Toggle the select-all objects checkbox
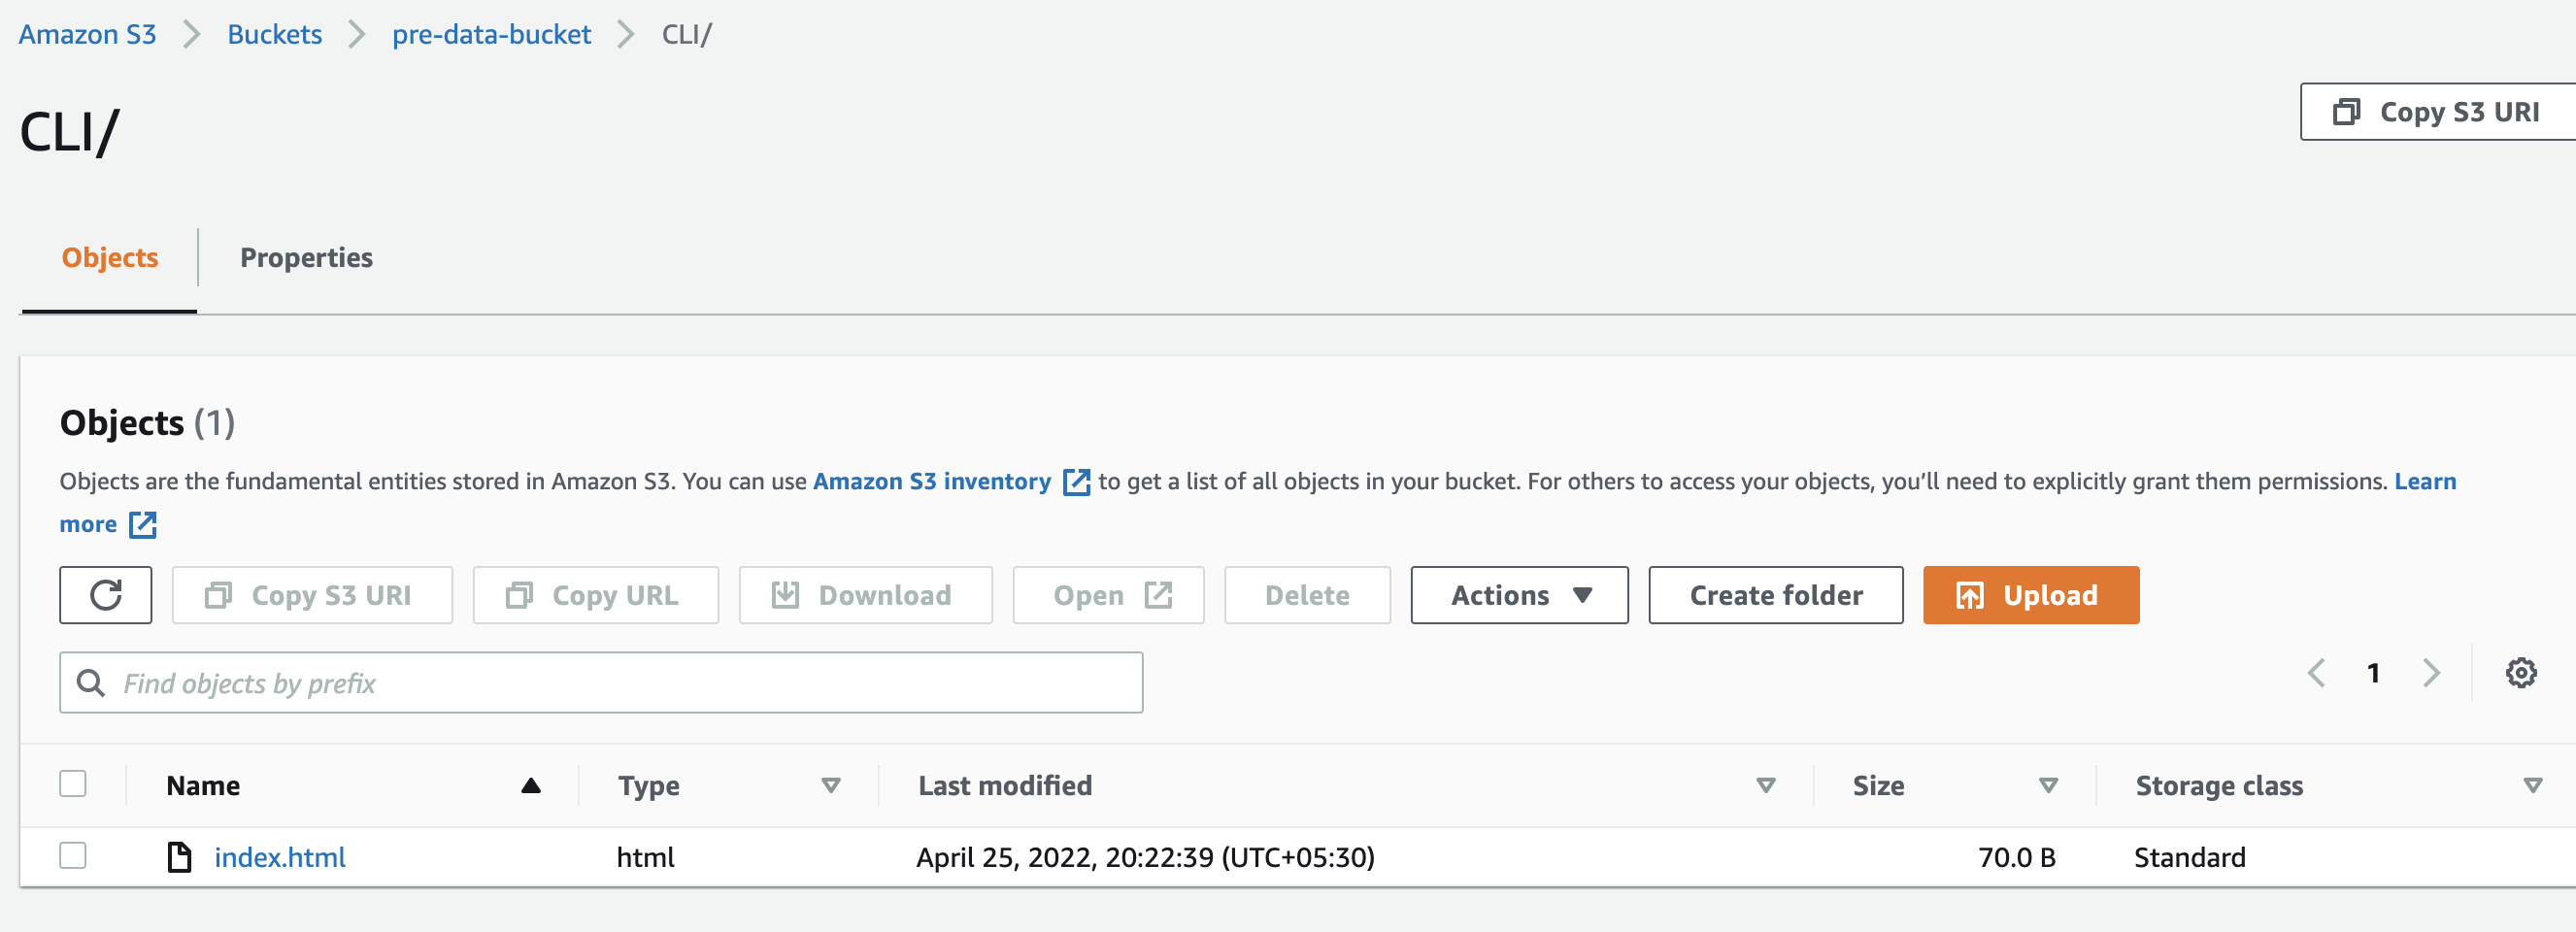The image size is (2576, 932). point(73,784)
